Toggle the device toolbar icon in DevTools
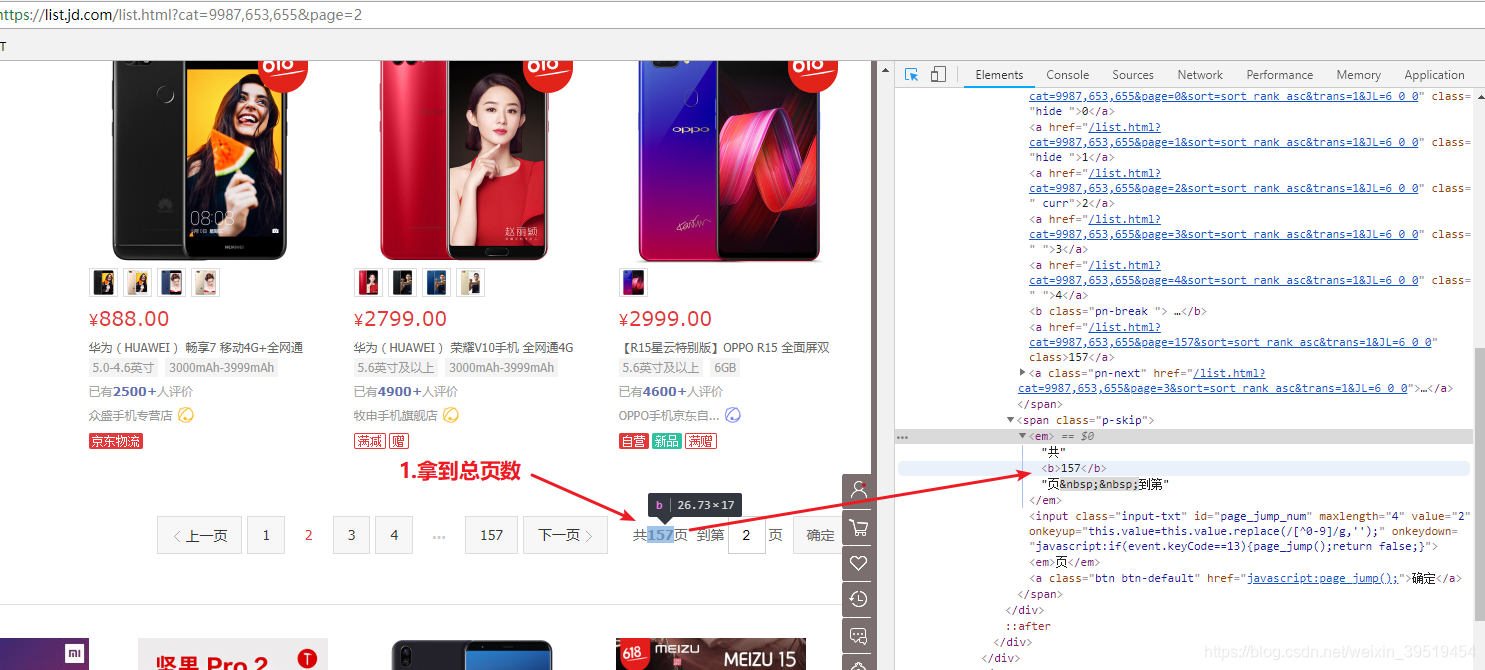The image size is (1485, 670). (938, 74)
